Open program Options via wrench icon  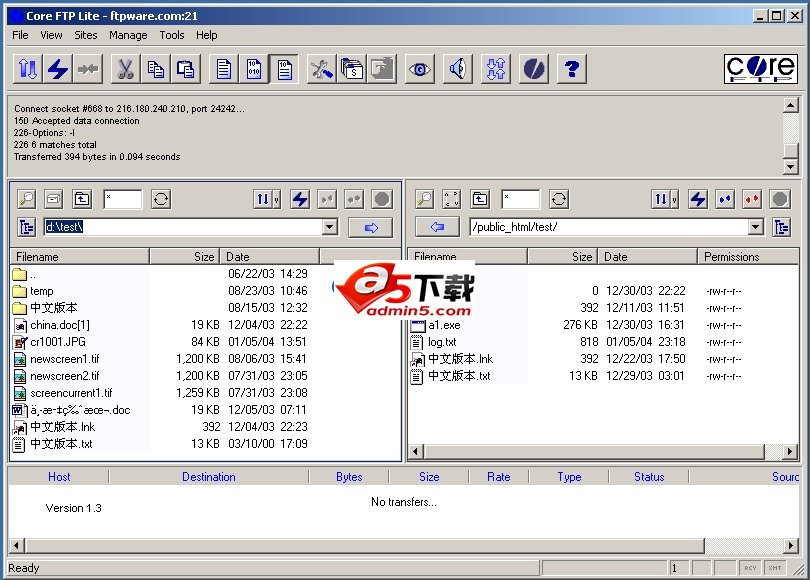(x=320, y=69)
